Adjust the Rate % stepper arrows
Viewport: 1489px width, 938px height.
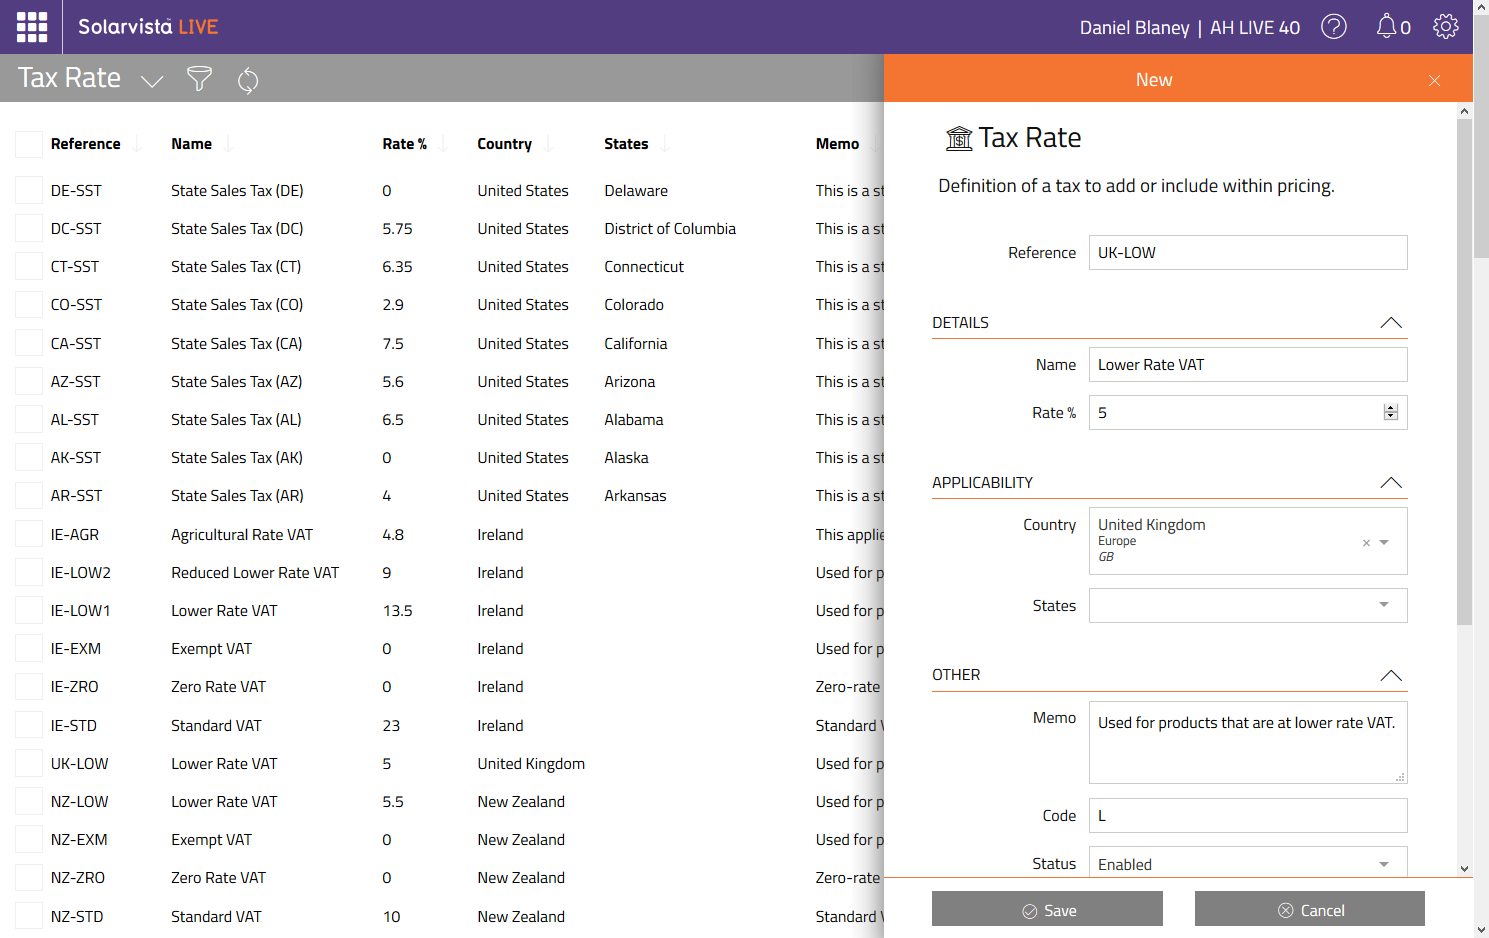point(1390,412)
